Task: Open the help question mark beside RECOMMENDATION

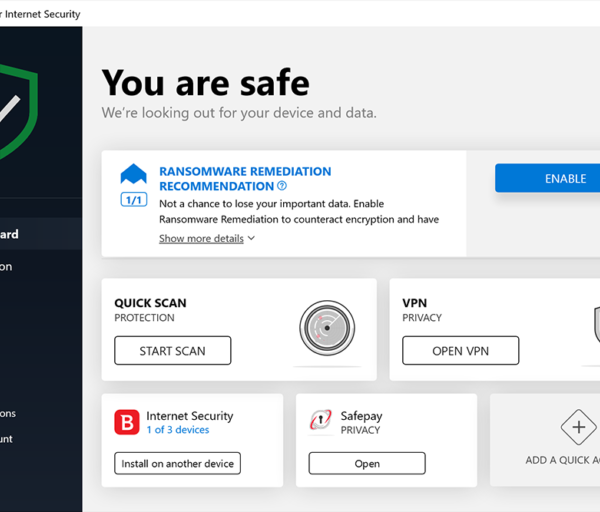Action: click(x=282, y=186)
